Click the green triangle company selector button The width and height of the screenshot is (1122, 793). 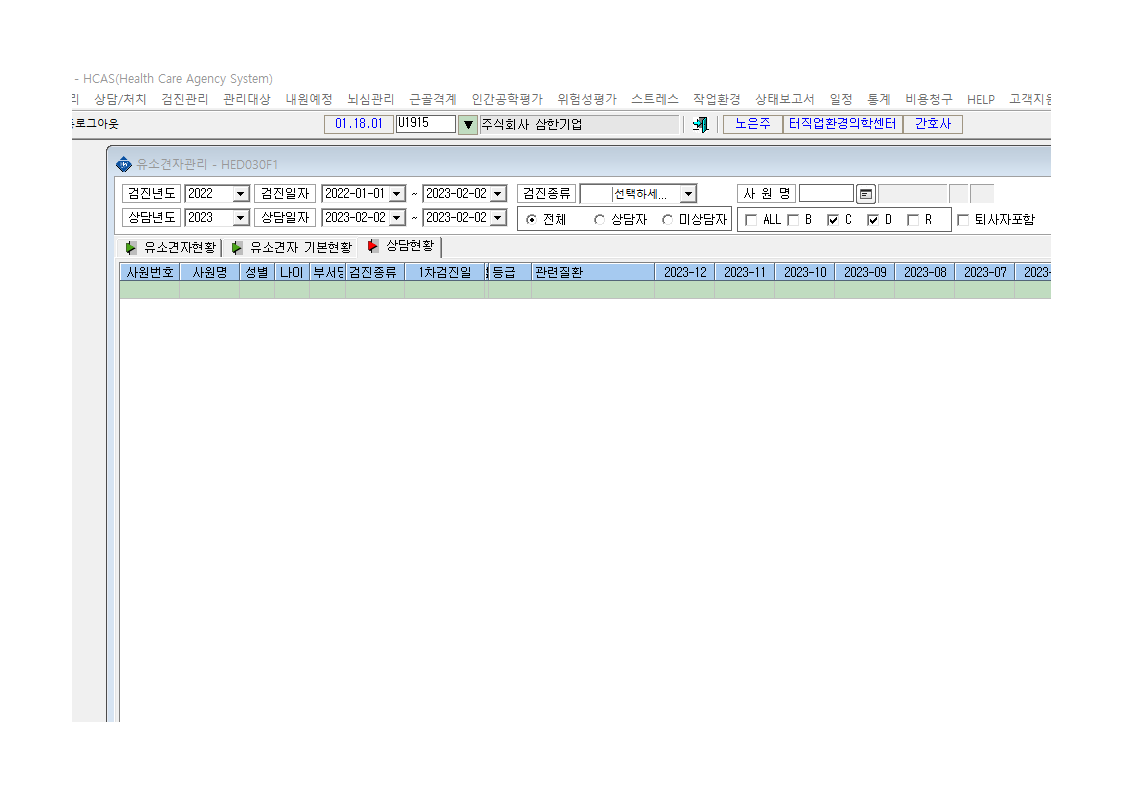[468, 125]
